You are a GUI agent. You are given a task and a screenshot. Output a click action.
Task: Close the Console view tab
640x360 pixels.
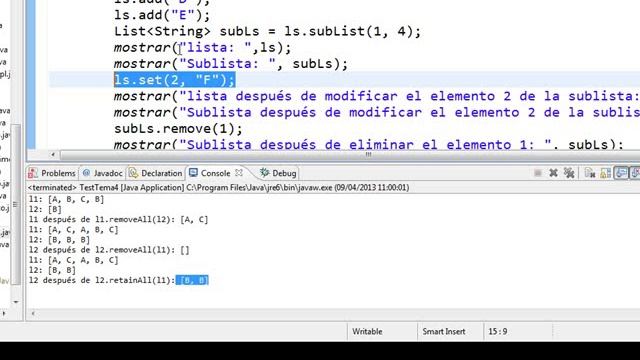(x=239, y=173)
